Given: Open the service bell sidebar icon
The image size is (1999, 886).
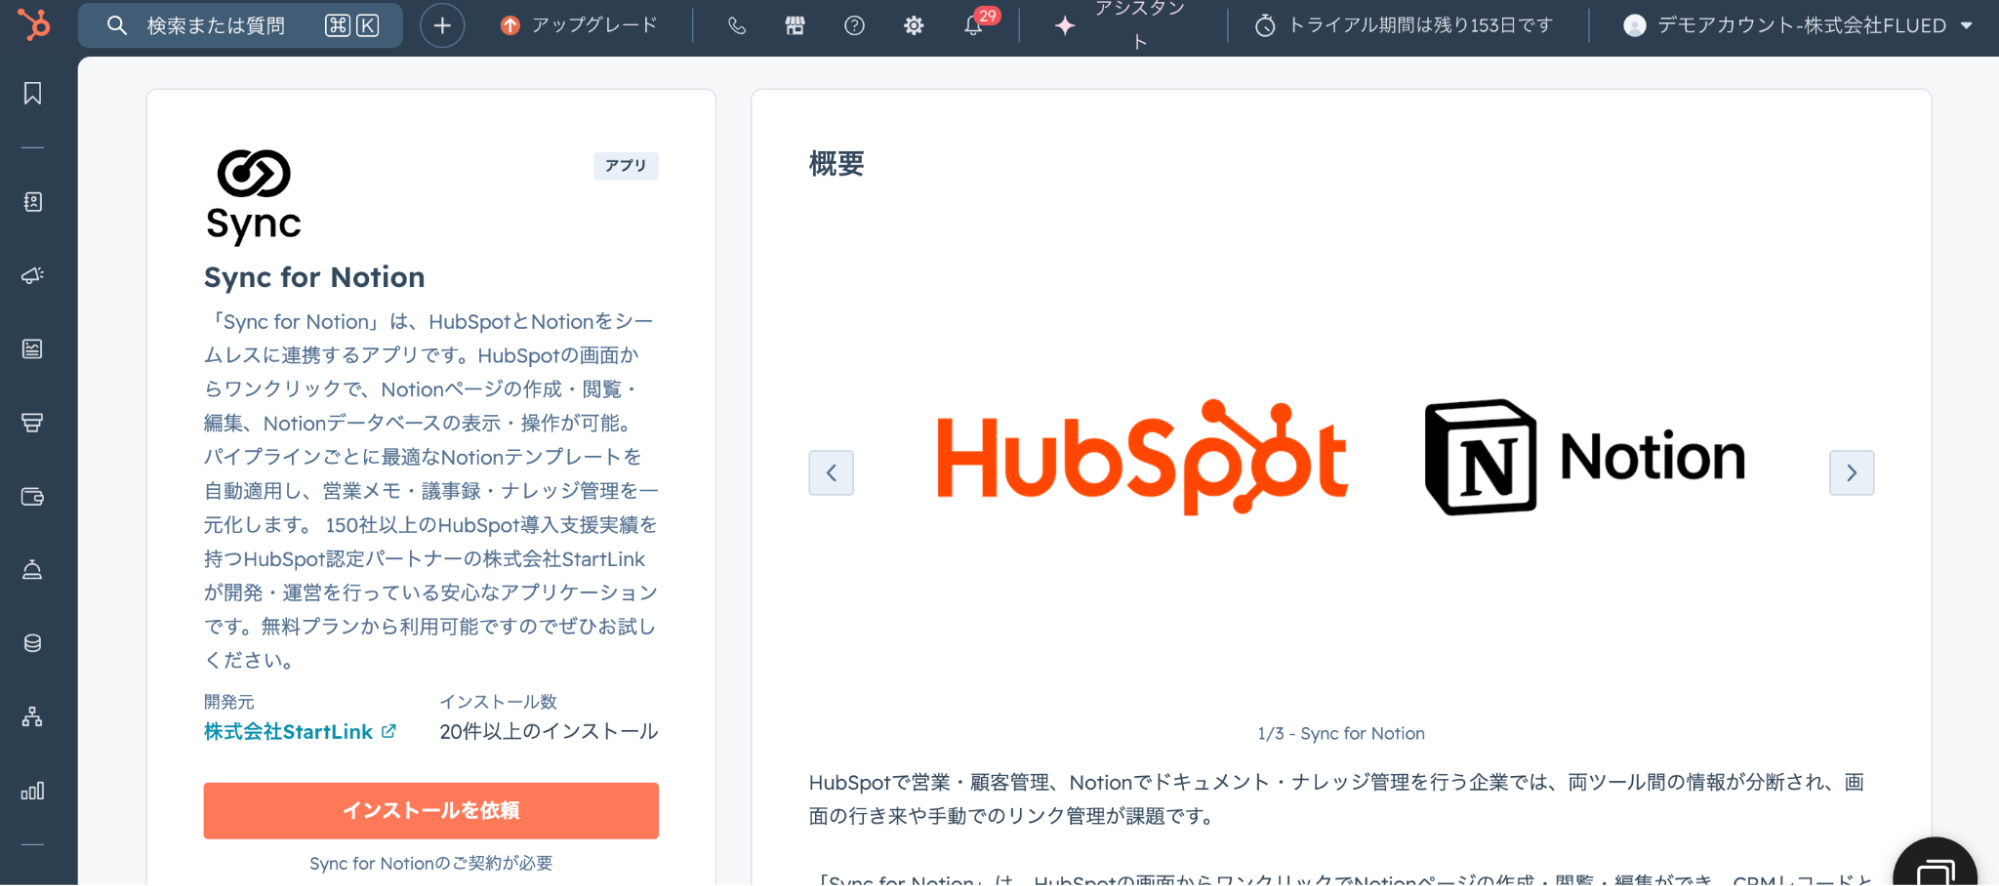Looking at the screenshot, I should [x=33, y=570].
